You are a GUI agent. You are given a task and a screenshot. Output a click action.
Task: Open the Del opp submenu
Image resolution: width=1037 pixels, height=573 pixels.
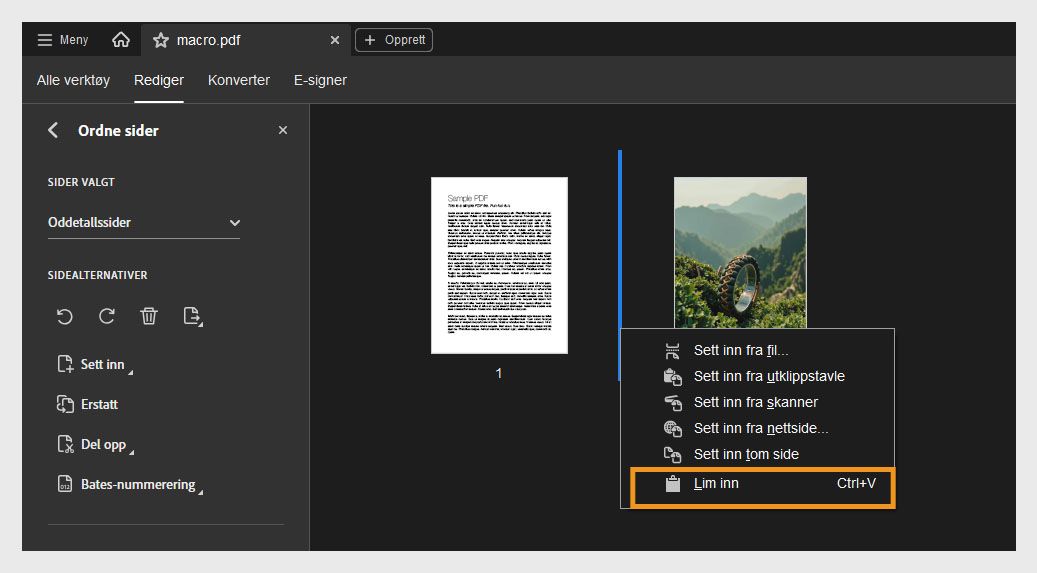(95, 445)
